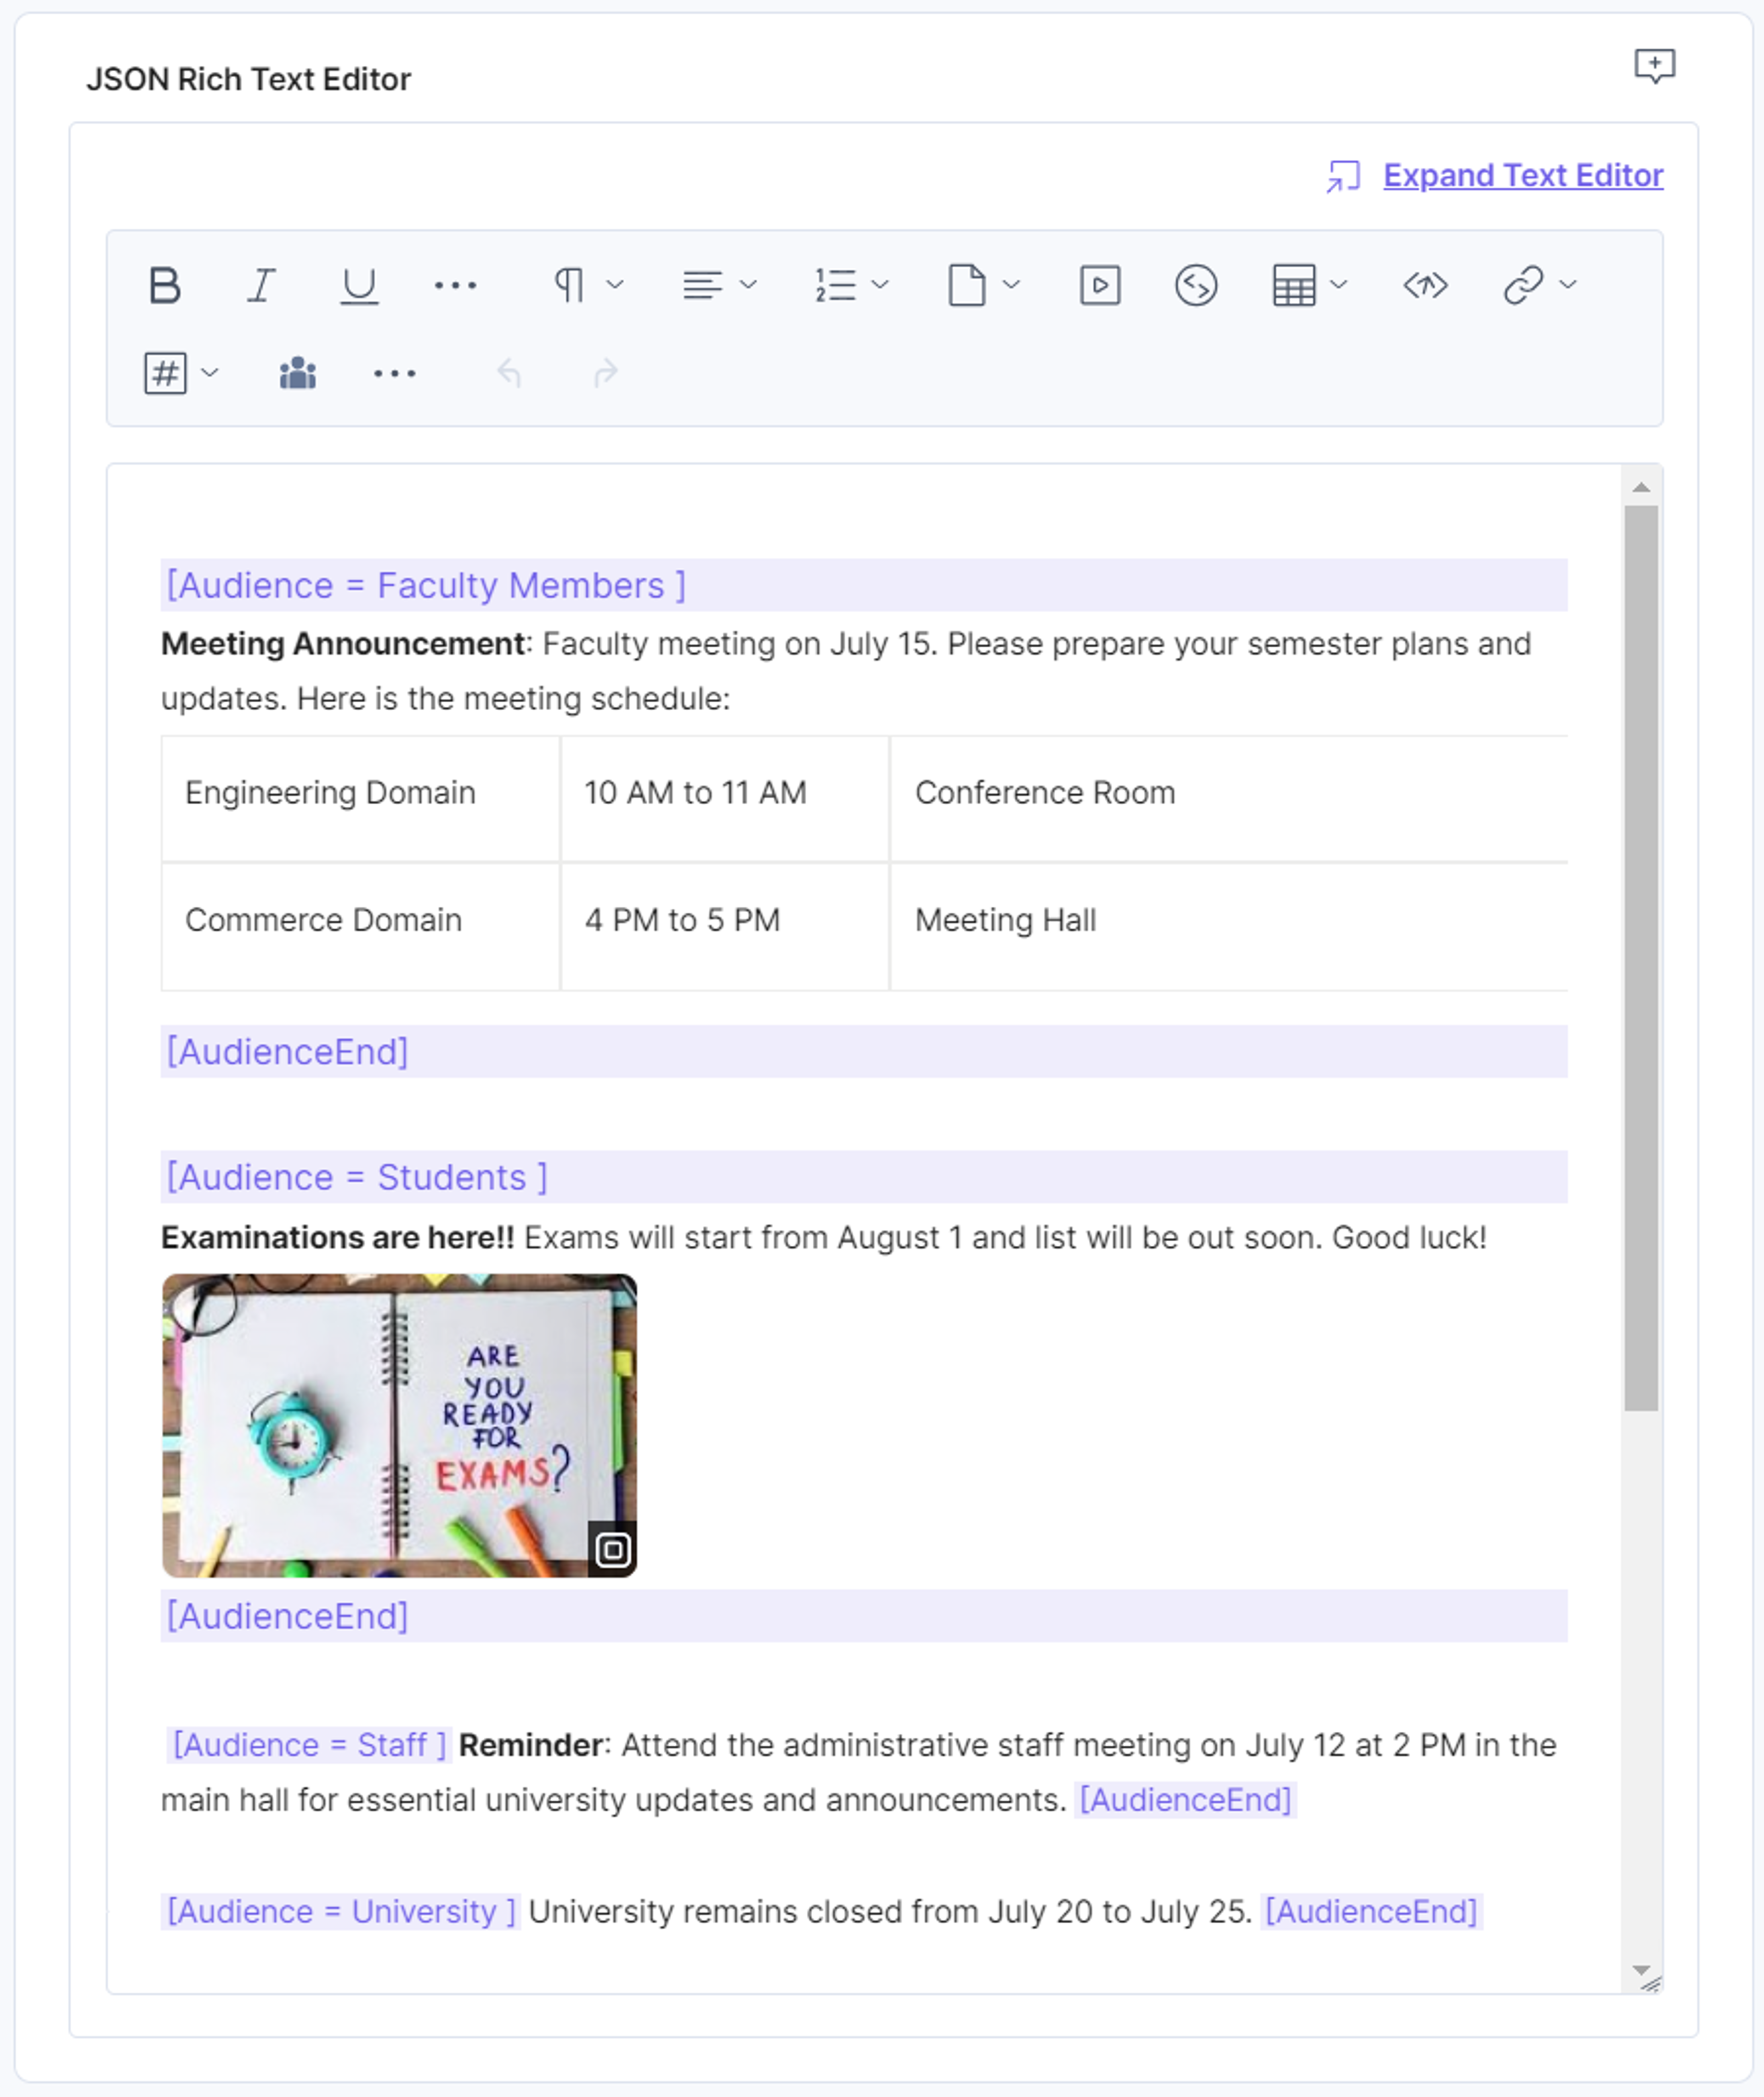Click the Audience = Staff tag

click(309, 1745)
